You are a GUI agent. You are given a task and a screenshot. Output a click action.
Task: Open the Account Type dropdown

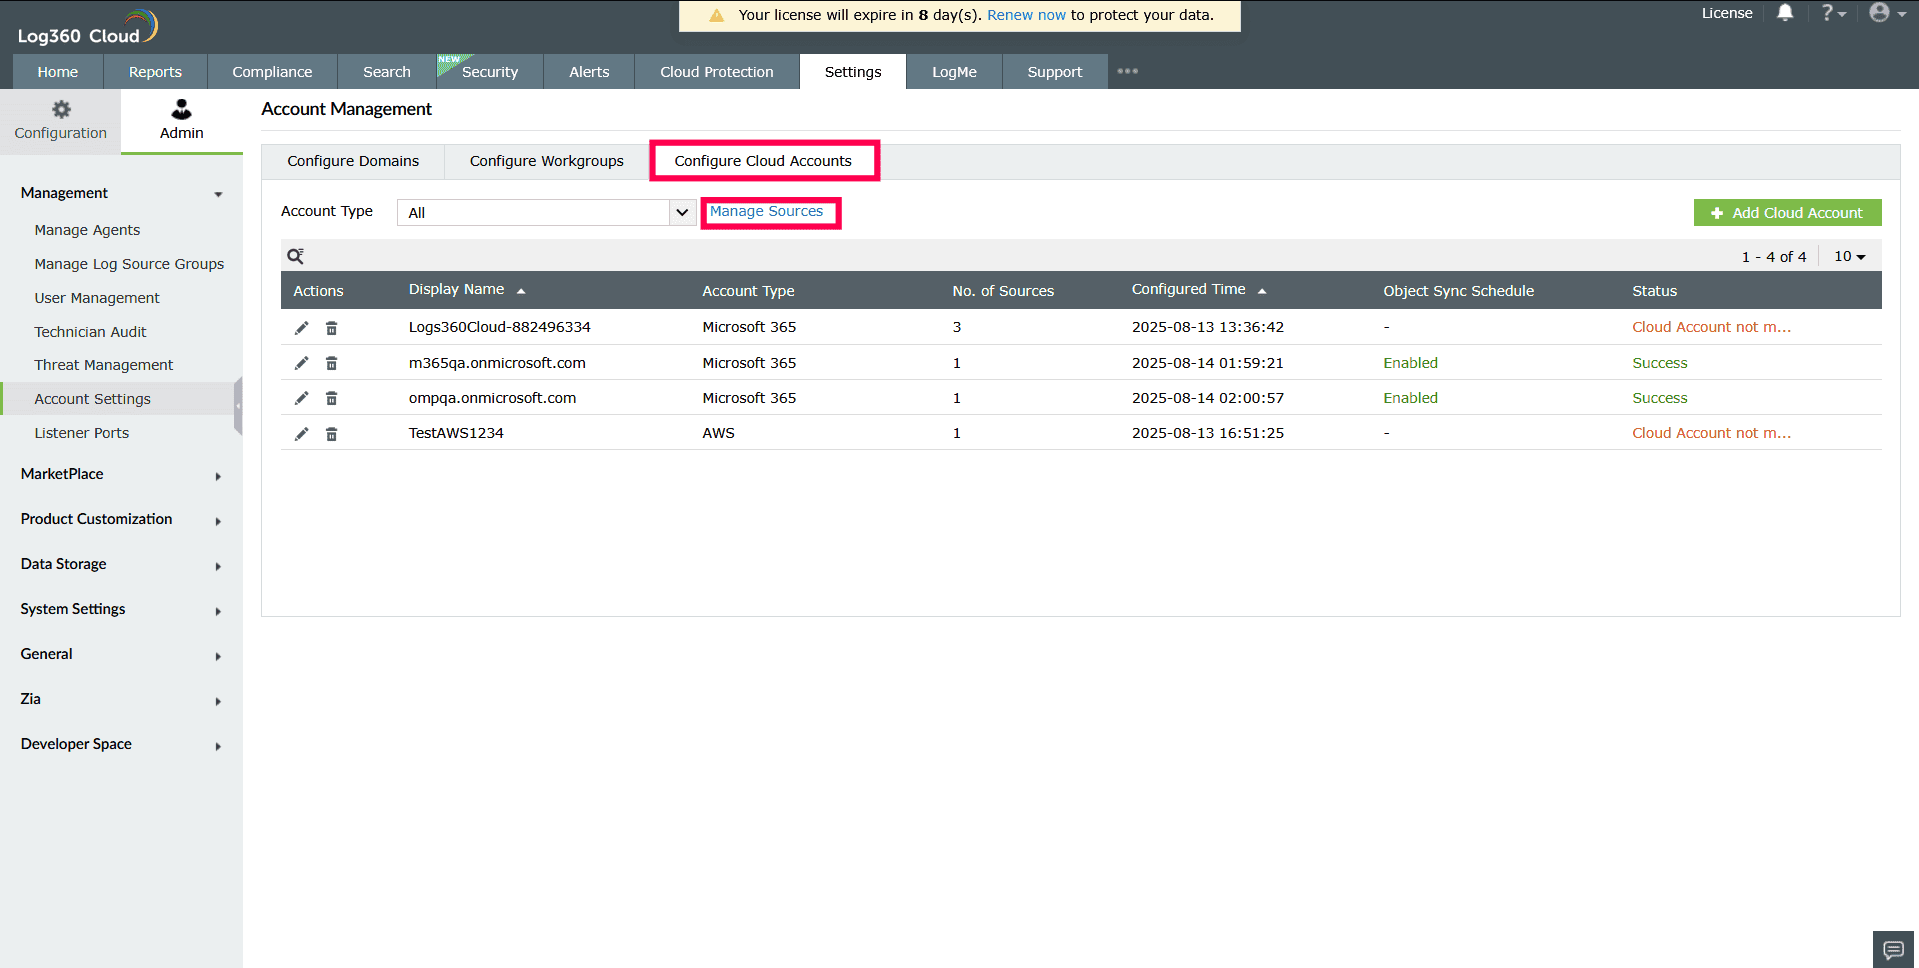pyautogui.click(x=546, y=212)
